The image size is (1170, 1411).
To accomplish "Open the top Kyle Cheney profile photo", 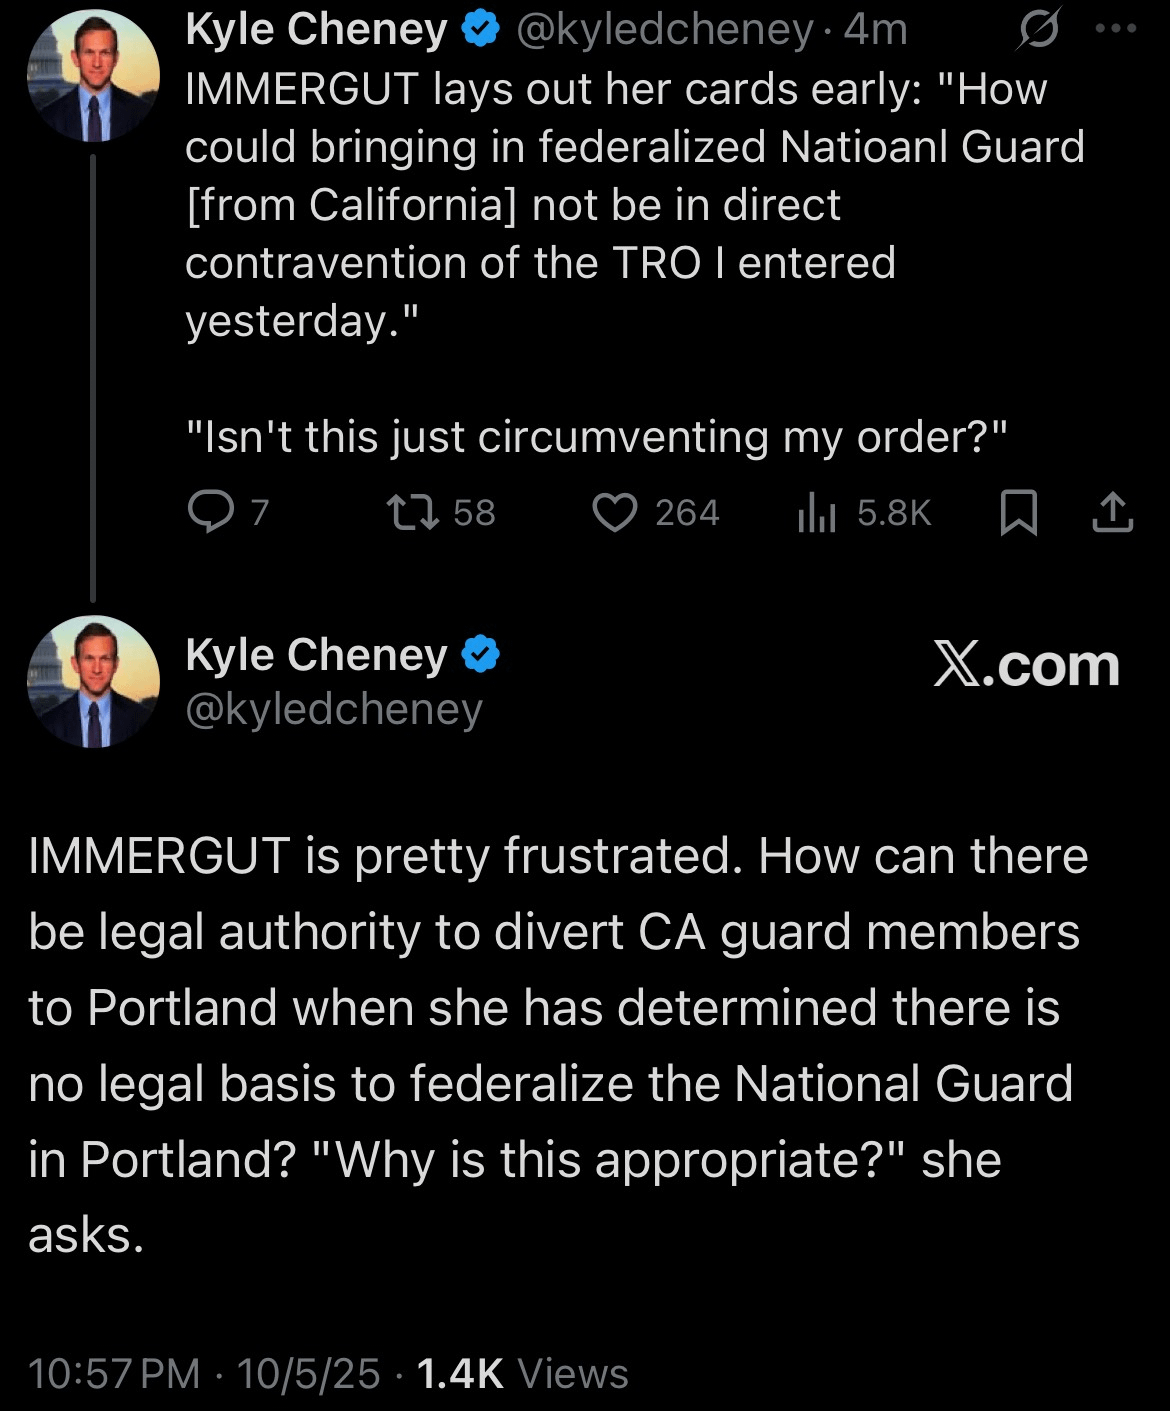I will coord(93,77).
